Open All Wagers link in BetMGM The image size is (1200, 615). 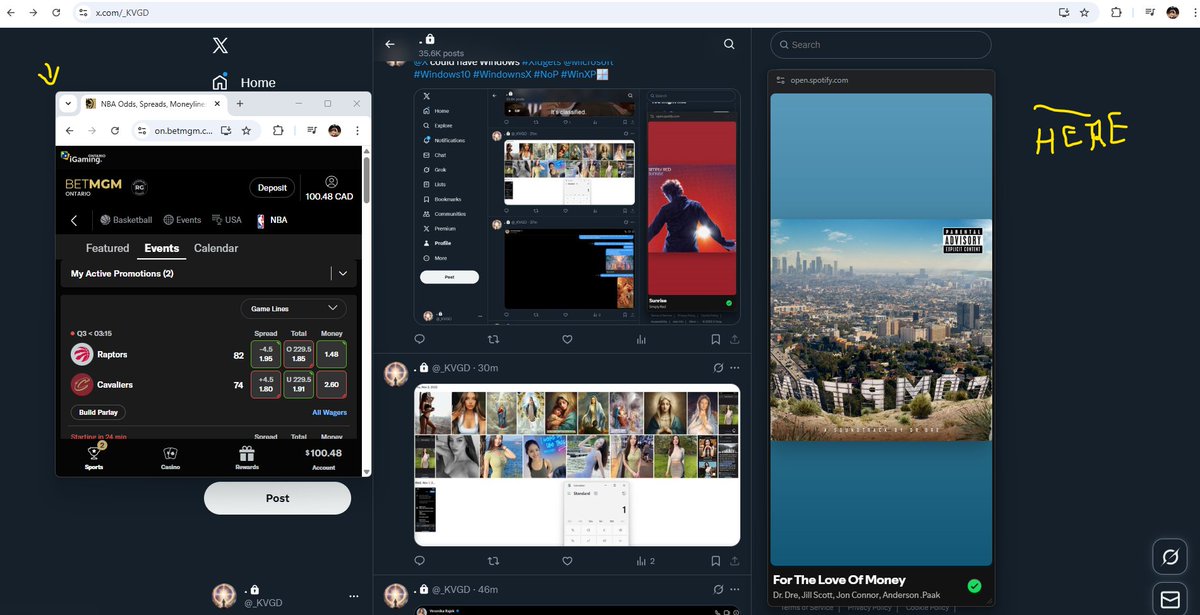[329, 412]
